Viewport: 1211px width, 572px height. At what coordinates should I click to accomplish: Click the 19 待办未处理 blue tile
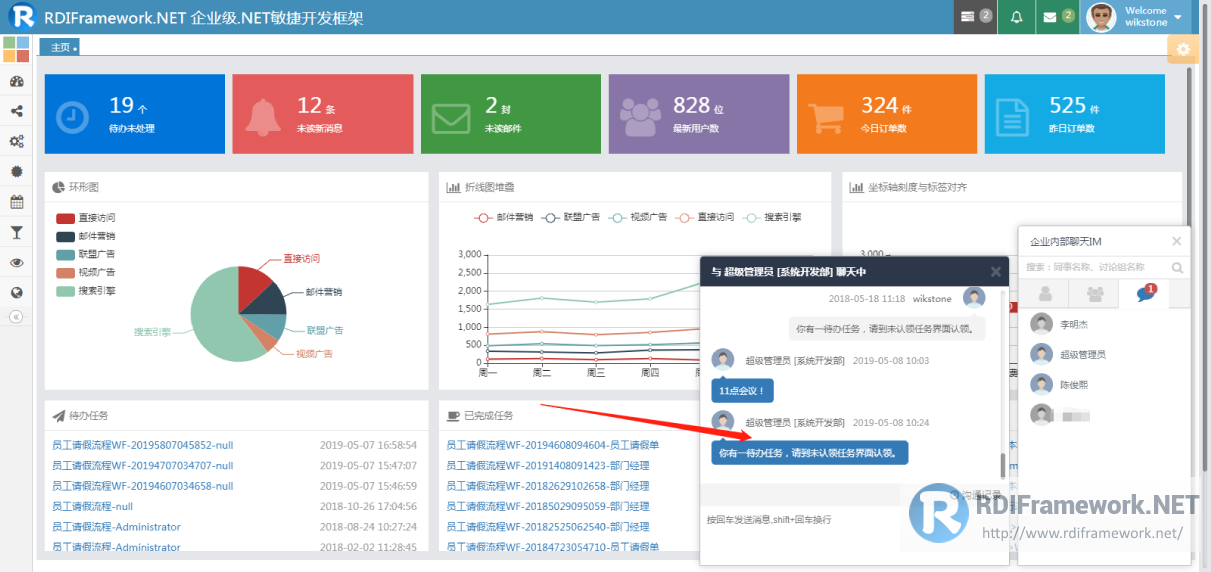135,114
